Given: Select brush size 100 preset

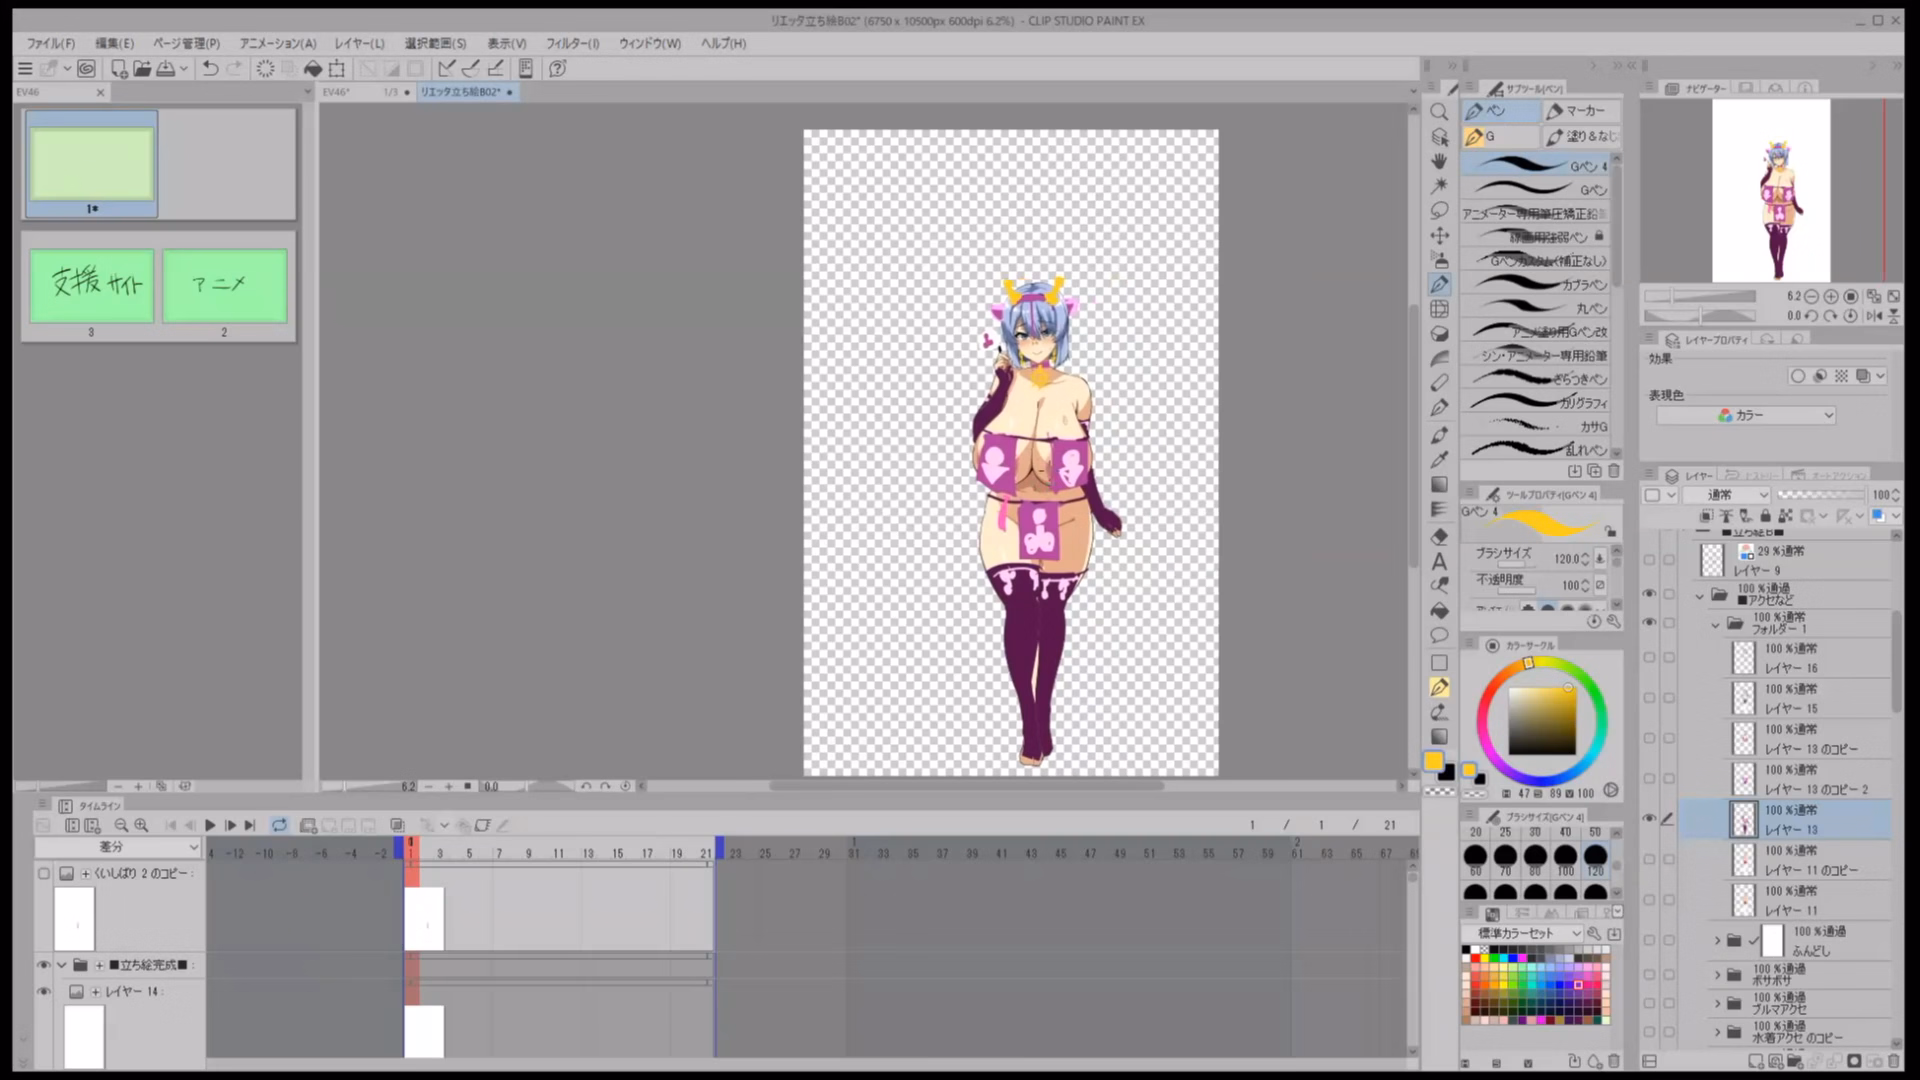Looking at the screenshot, I should (x=1565, y=860).
